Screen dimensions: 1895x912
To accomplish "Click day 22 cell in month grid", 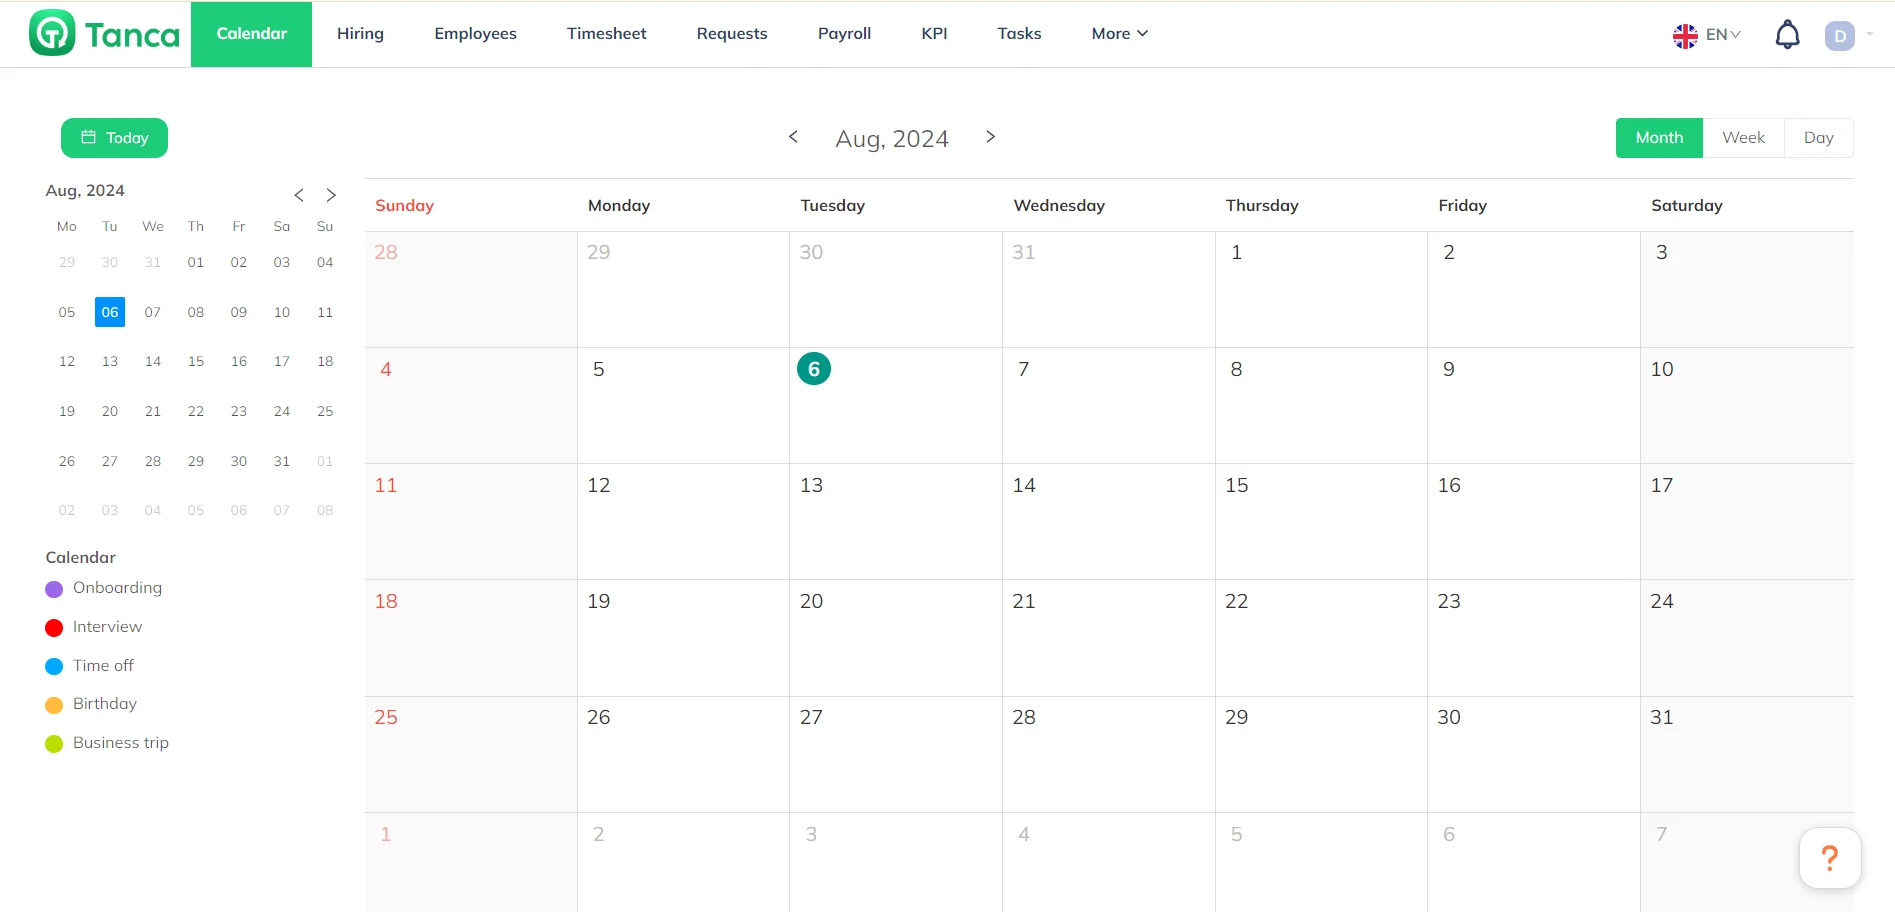I will 1321,637.
